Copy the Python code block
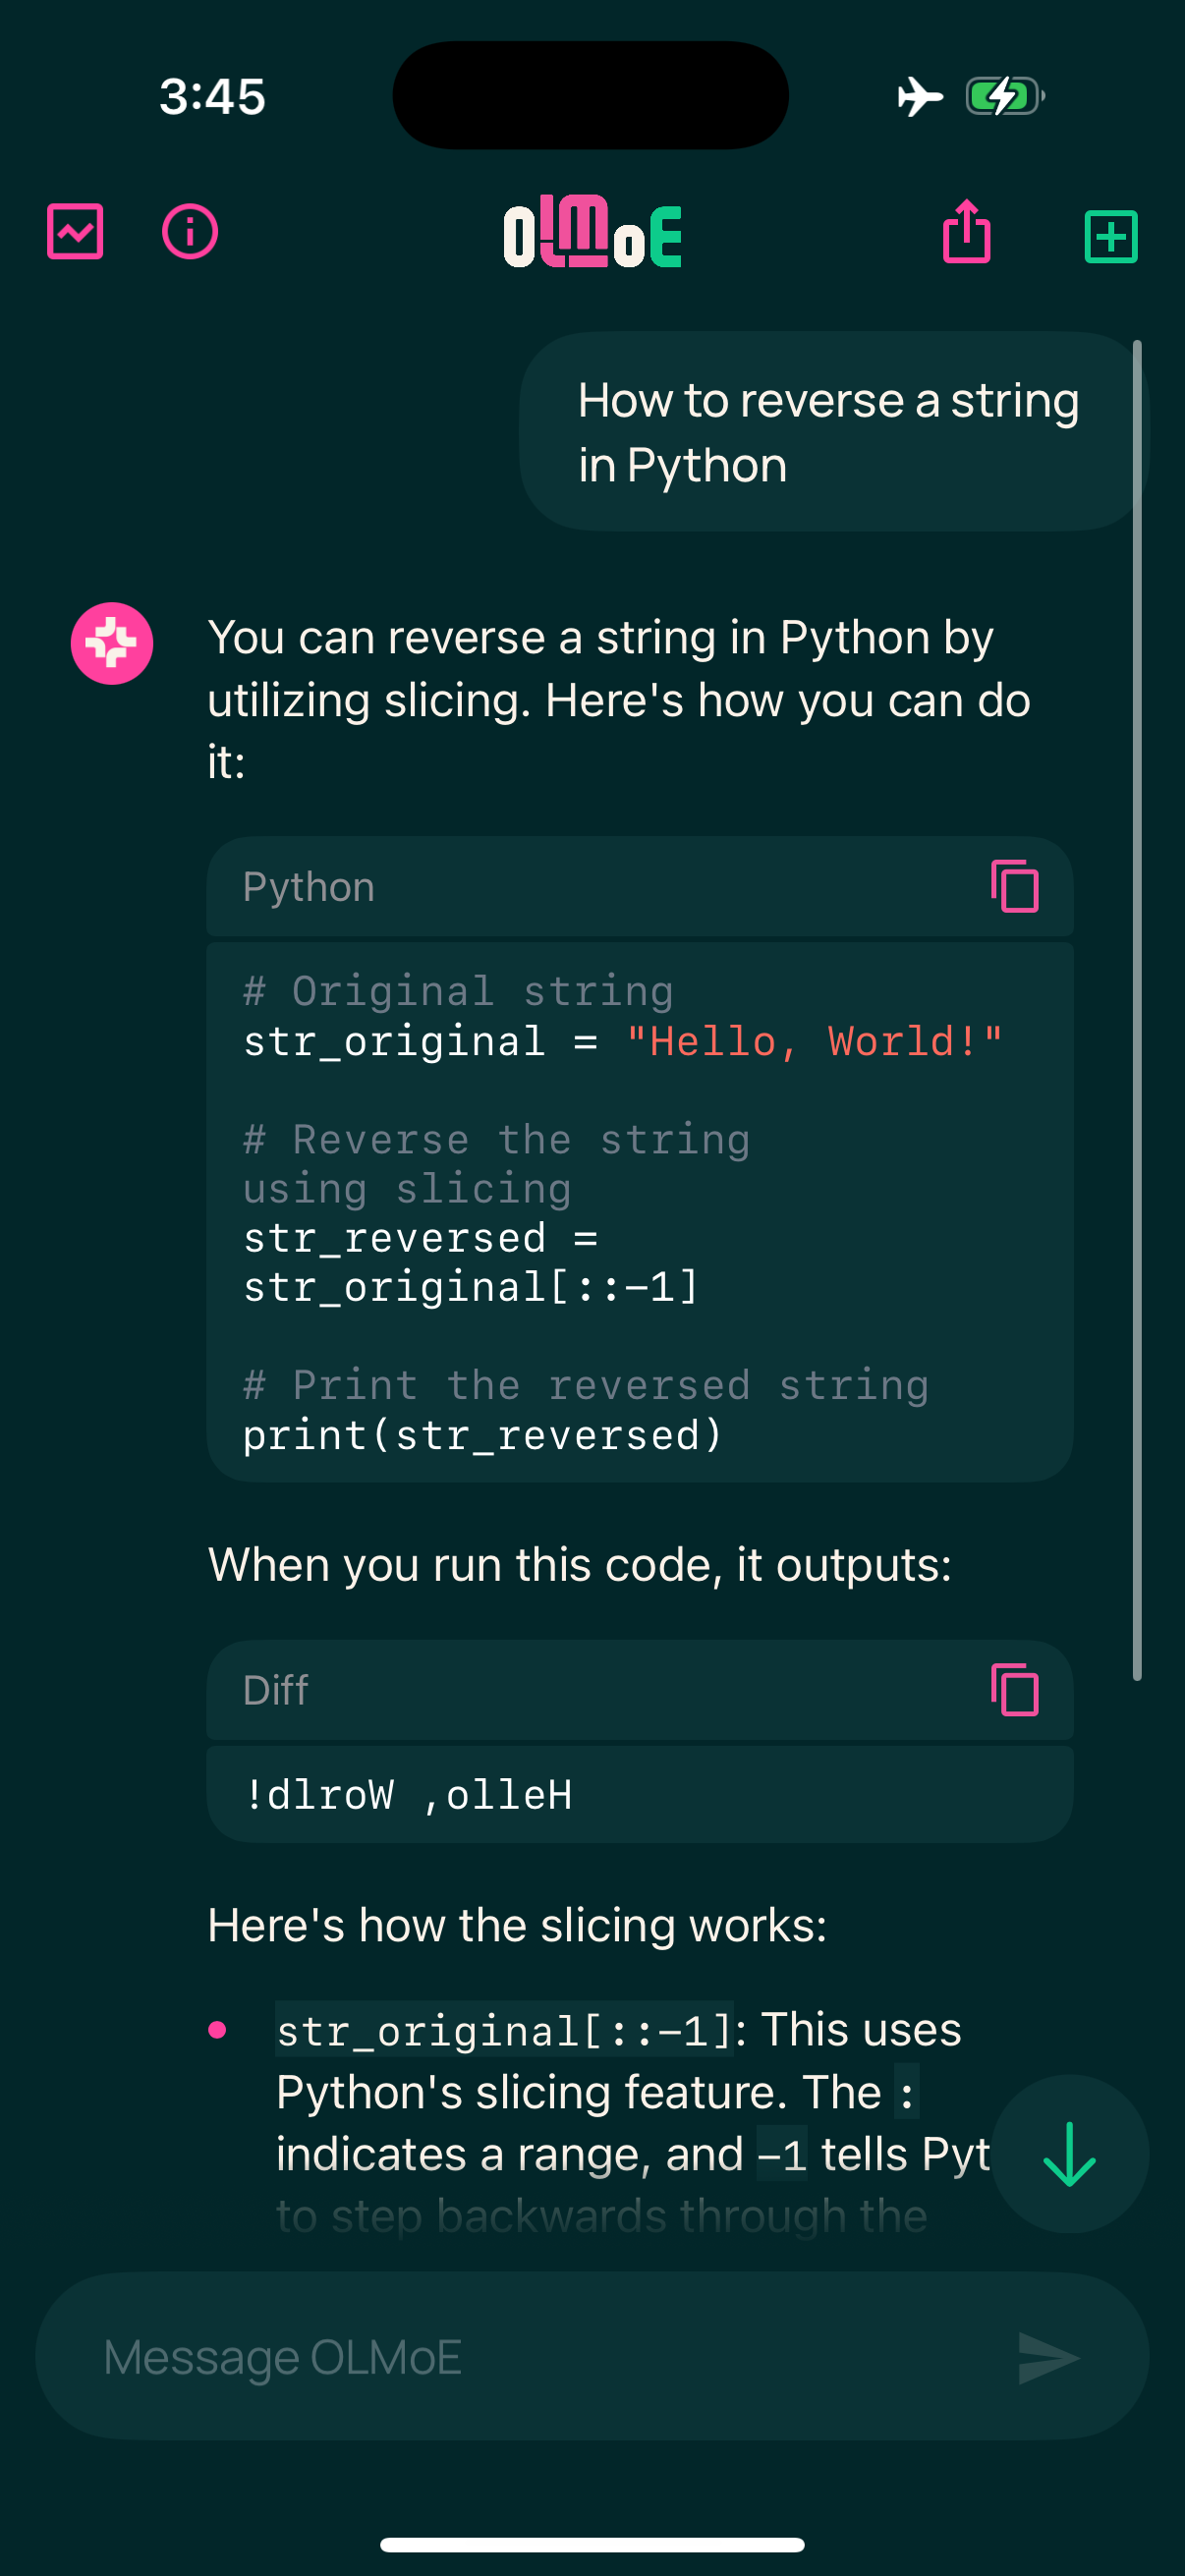1185x2576 pixels. 1015,886
